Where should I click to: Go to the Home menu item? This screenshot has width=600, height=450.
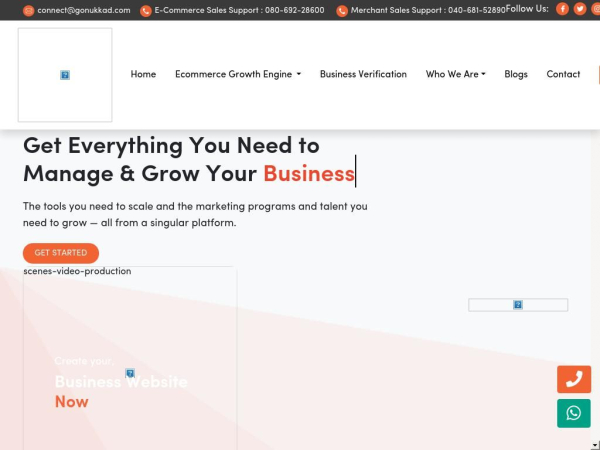coord(143,74)
